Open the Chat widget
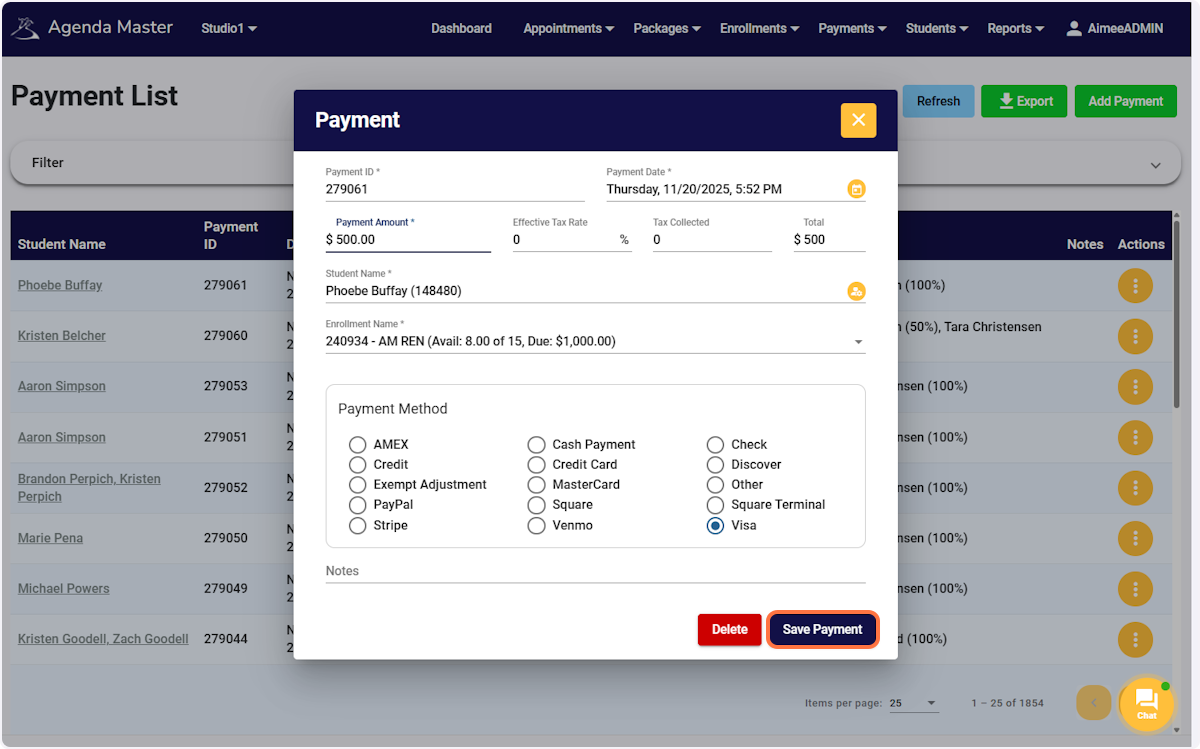 1146,704
